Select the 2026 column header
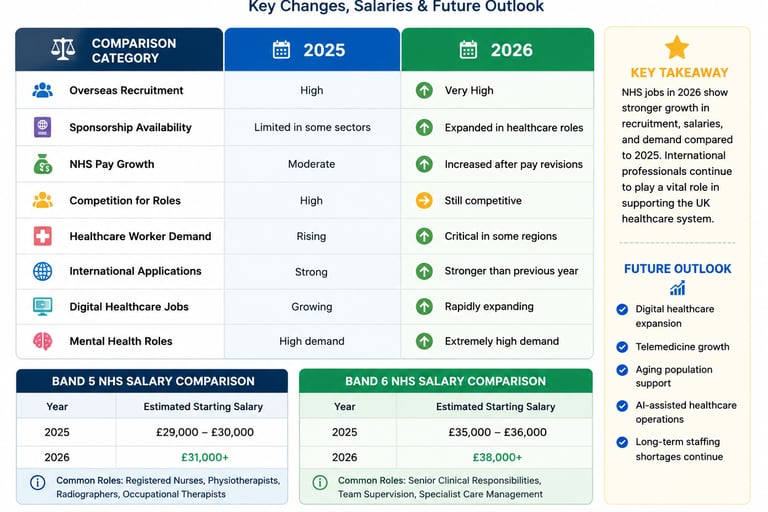768x512 pixels. coord(498,49)
